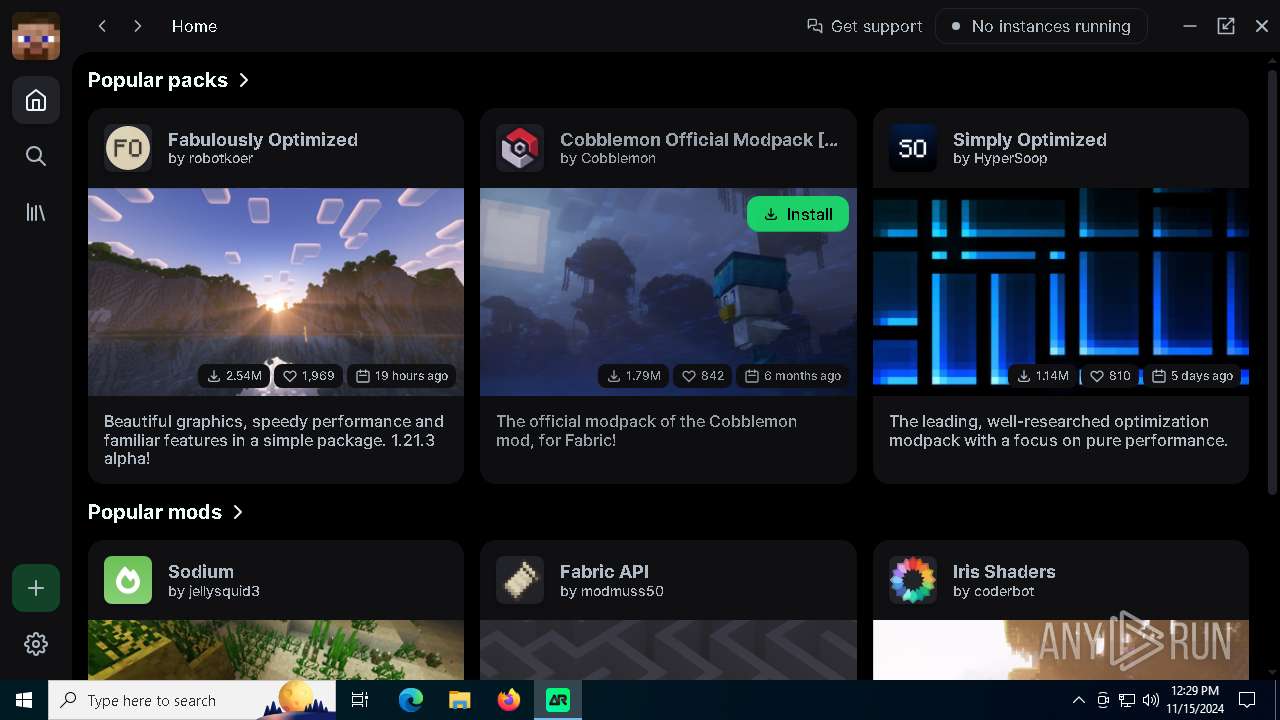Open the Steve avatar account menu
Screen dimensions: 1280x720
36,36
